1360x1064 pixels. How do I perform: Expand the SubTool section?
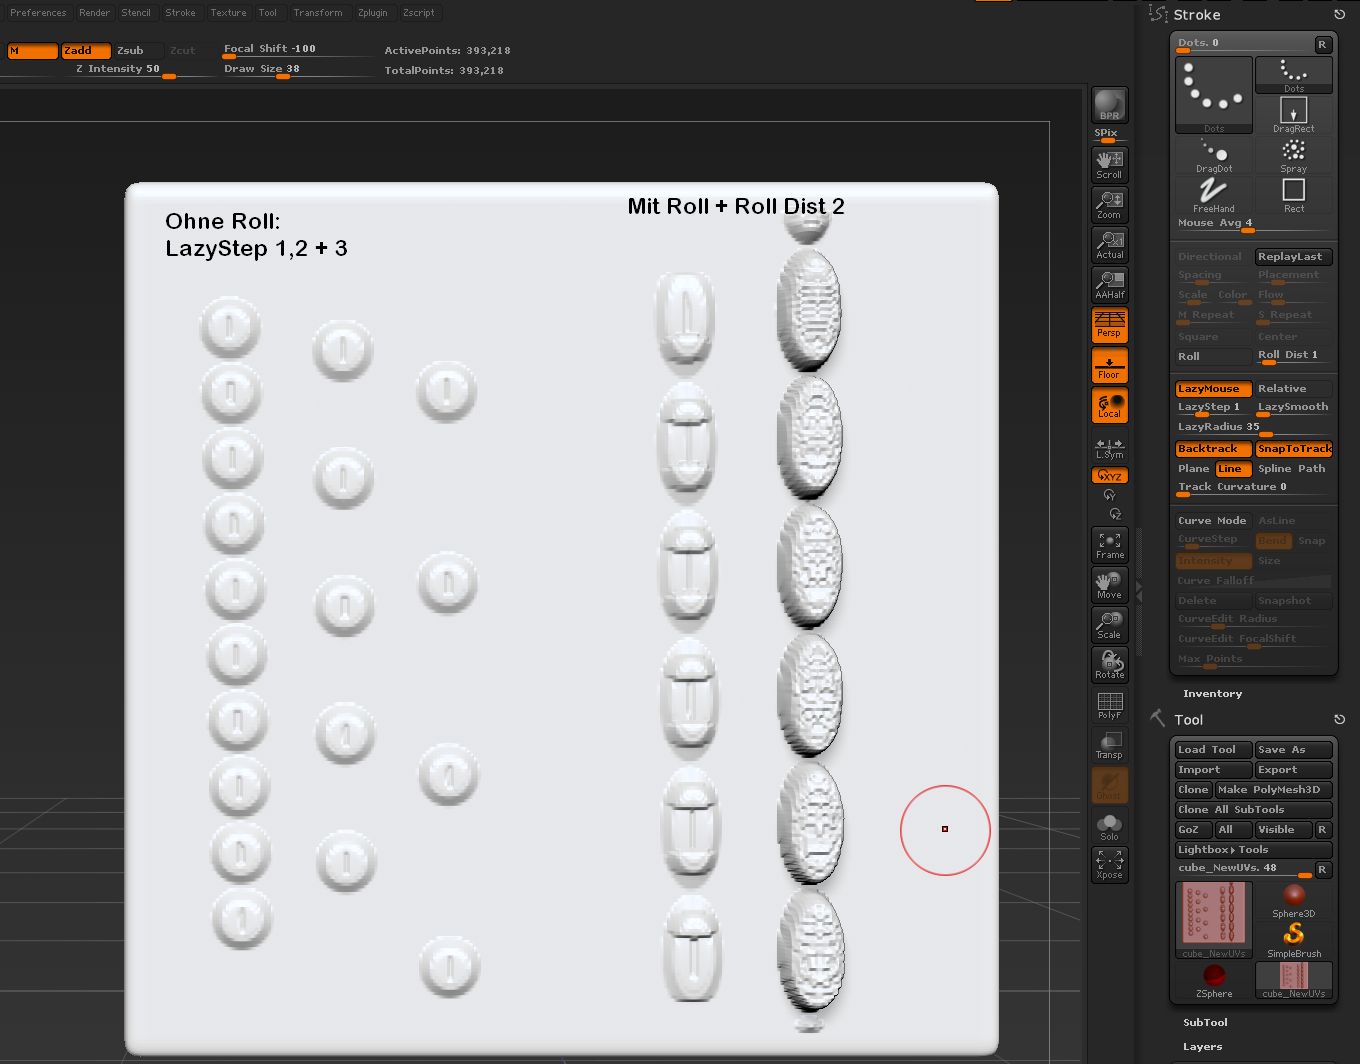[1205, 1022]
